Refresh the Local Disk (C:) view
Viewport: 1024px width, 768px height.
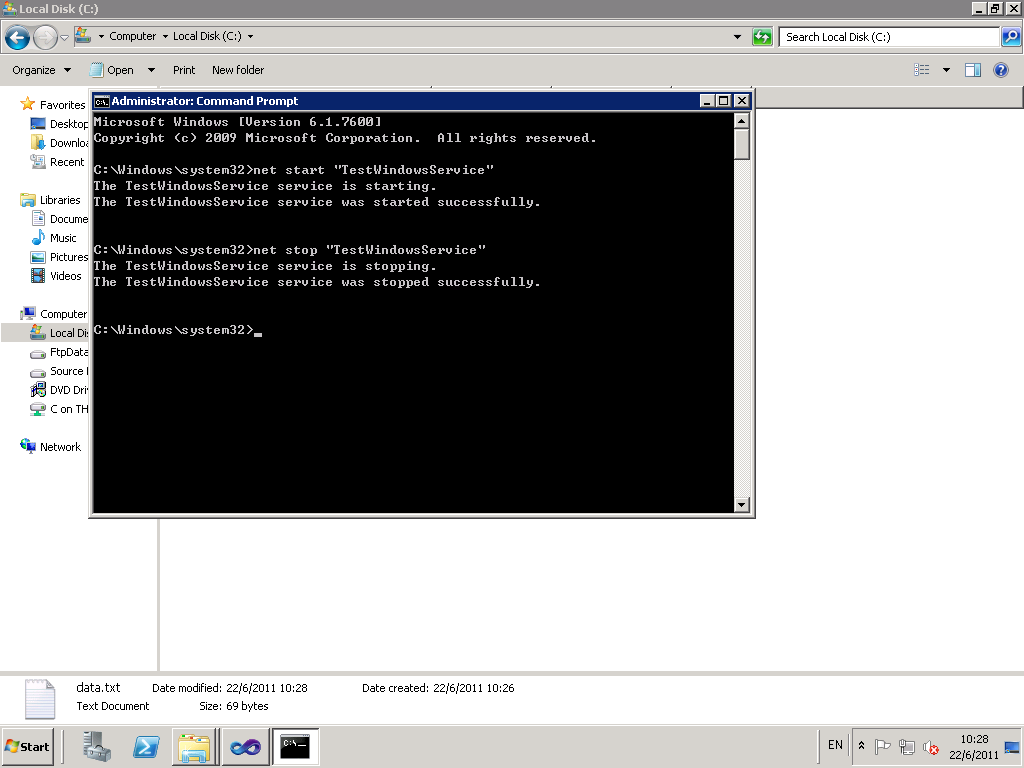(762, 37)
